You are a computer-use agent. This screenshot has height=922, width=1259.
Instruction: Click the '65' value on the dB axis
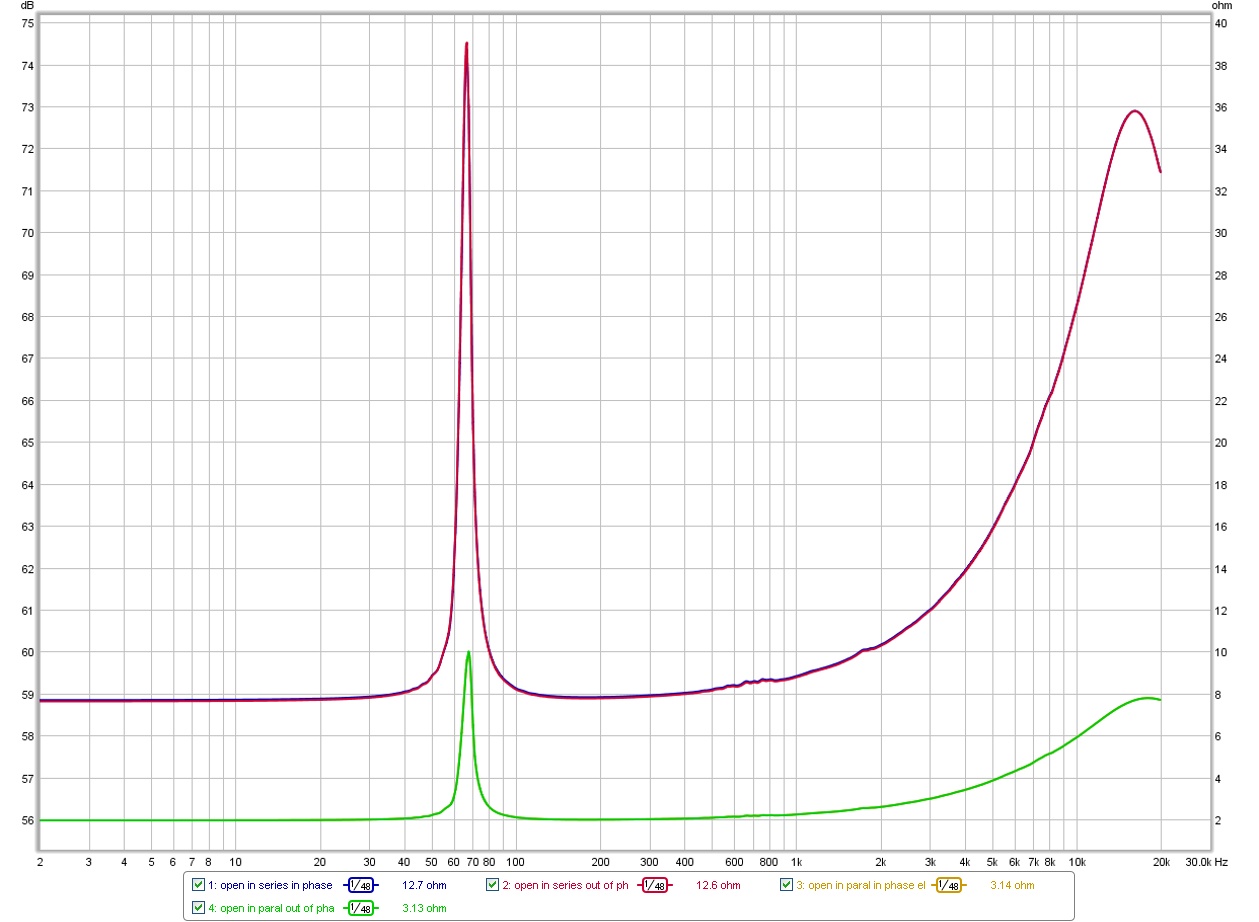tap(27, 443)
